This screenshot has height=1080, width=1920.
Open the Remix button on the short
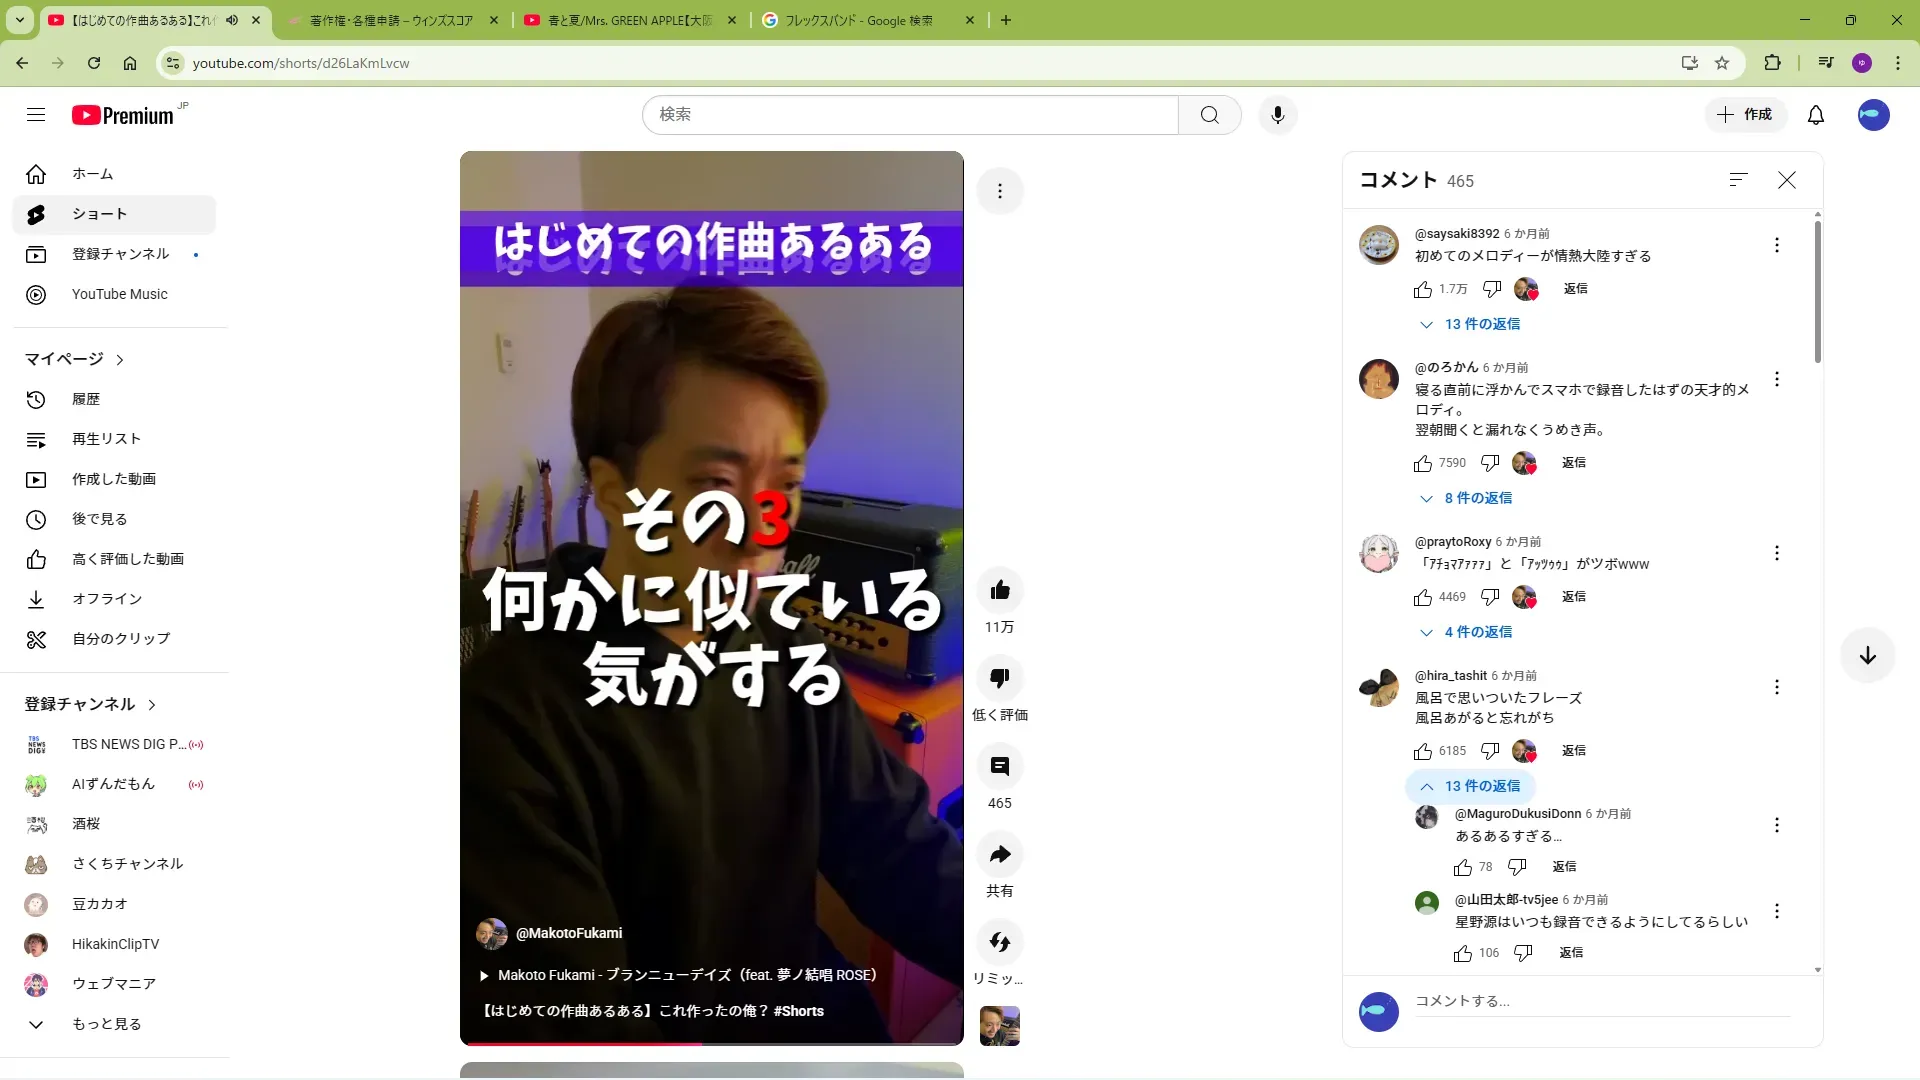[x=999, y=943]
